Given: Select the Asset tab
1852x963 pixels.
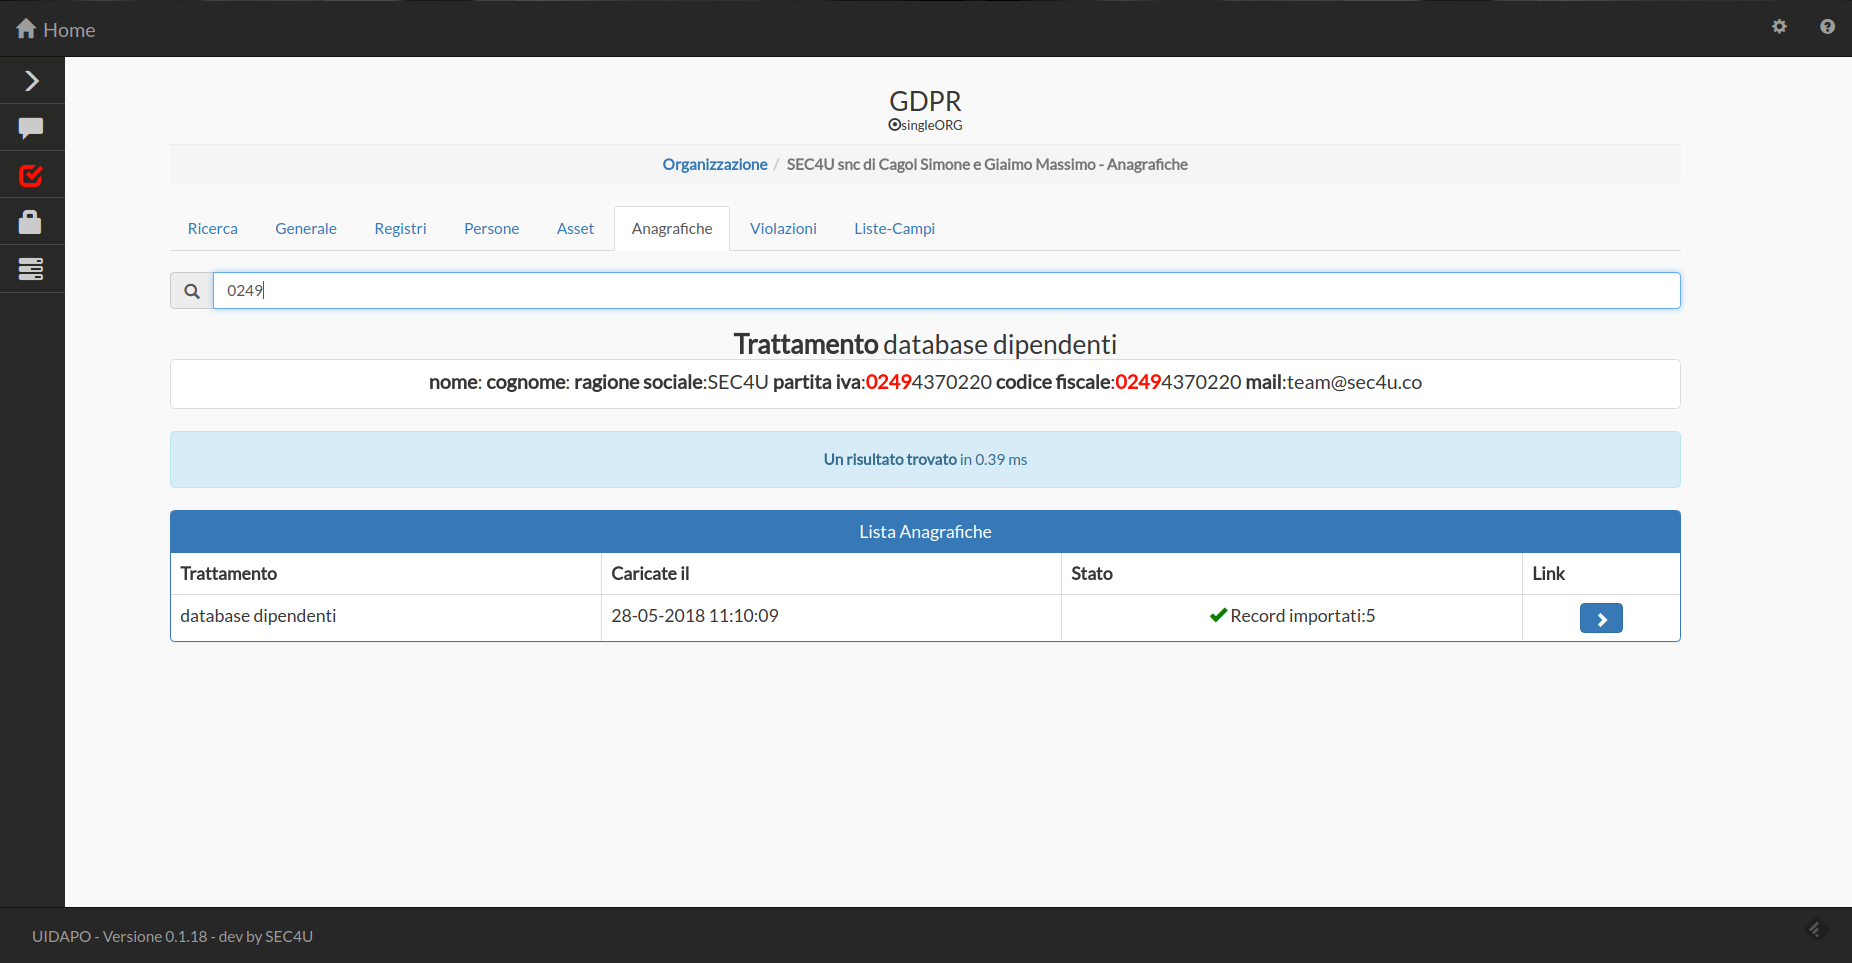Looking at the screenshot, I should coord(575,228).
